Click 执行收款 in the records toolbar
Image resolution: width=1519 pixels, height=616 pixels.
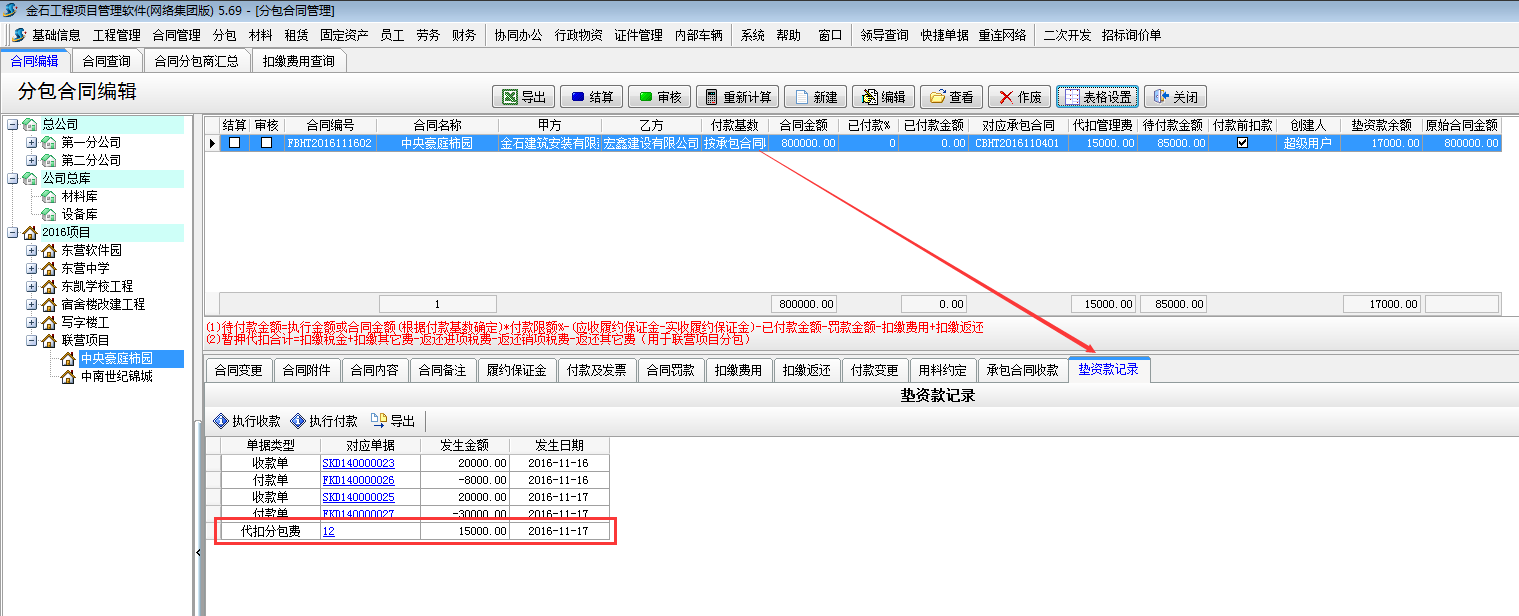point(247,421)
